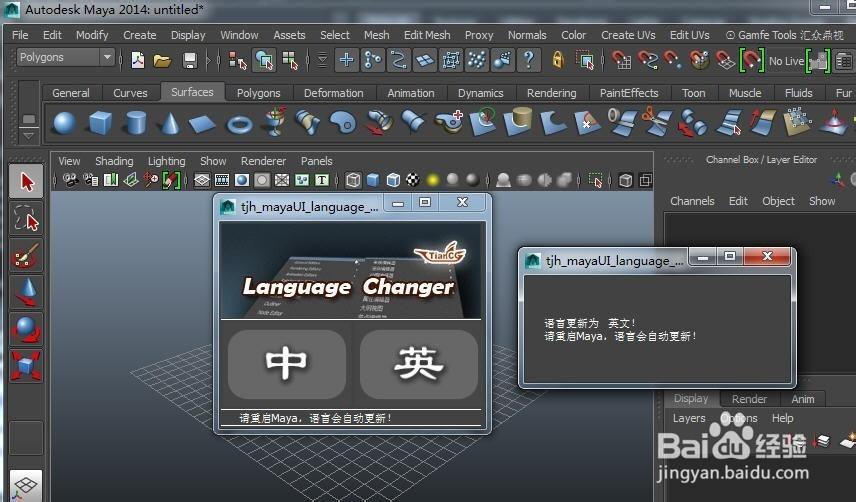This screenshot has height=502, width=856.
Task: Click the Save Scene disk icon
Action: click(189, 60)
